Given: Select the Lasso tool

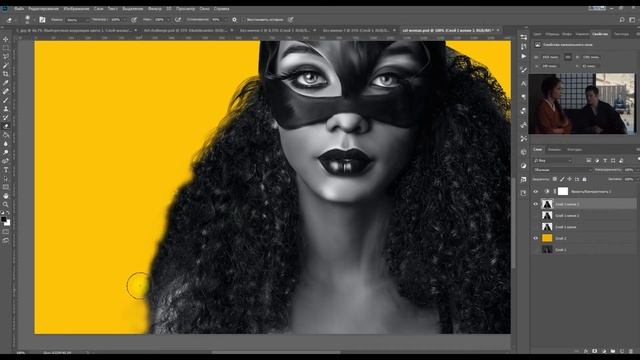Looking at the screenshot, I should point(6,56).
